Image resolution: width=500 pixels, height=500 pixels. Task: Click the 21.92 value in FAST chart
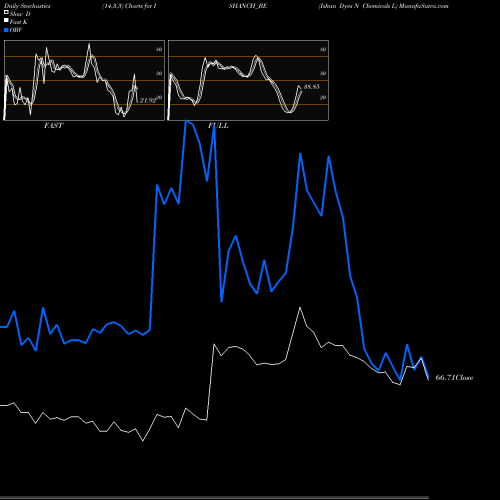[x=148, y=100]
